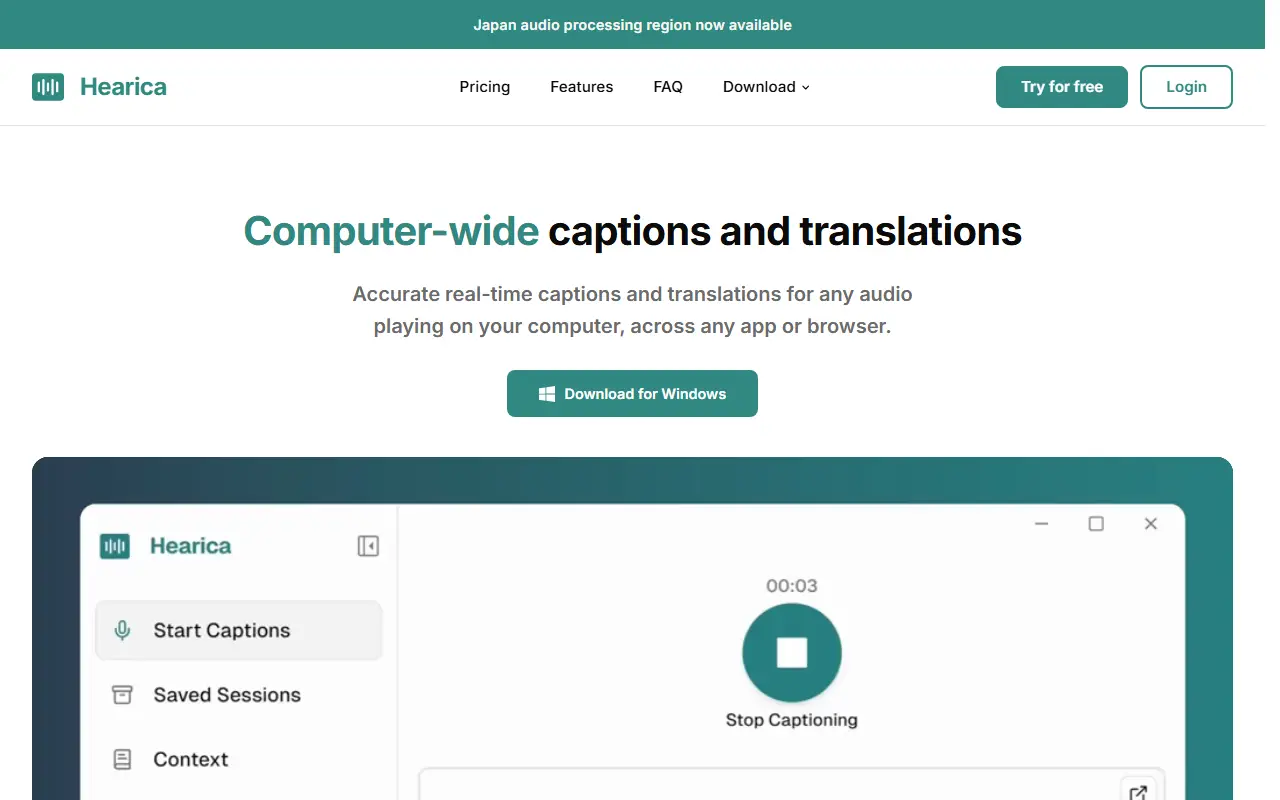1280x800 pixels.
Task: Click the Hearica logo icon in the app preview
Action: pos(115,546)
